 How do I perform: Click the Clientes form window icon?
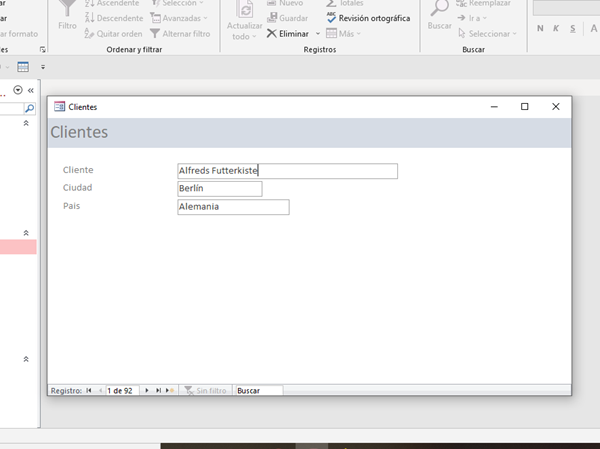pos(59,106)
